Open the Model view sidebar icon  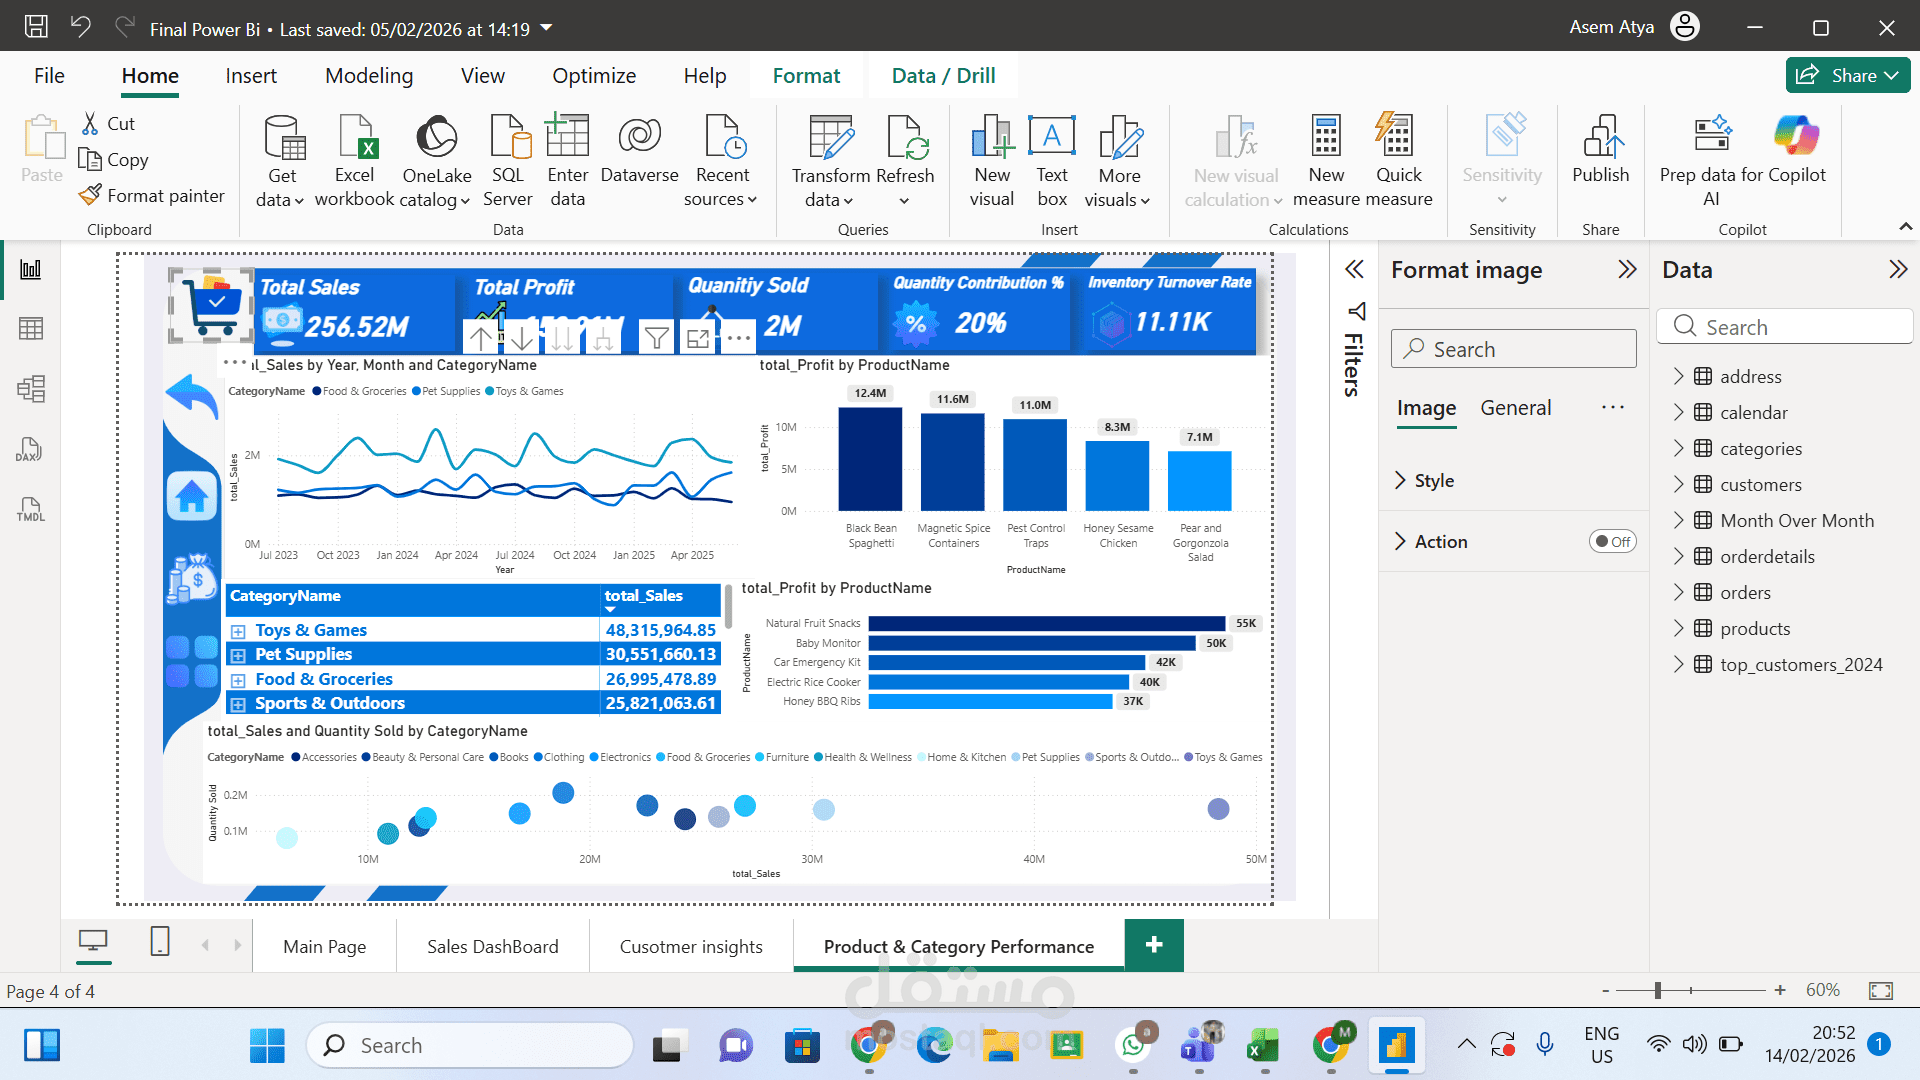(31, 389)
